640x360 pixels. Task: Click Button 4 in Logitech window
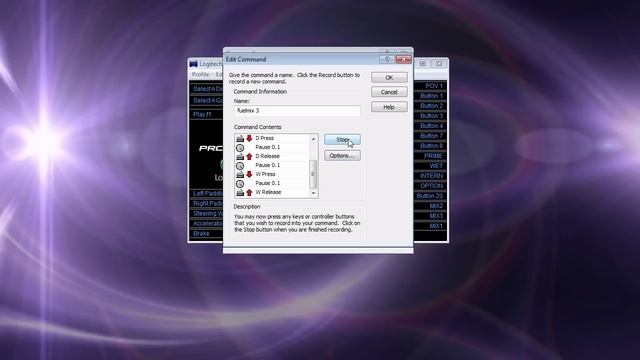click(430, 126)
